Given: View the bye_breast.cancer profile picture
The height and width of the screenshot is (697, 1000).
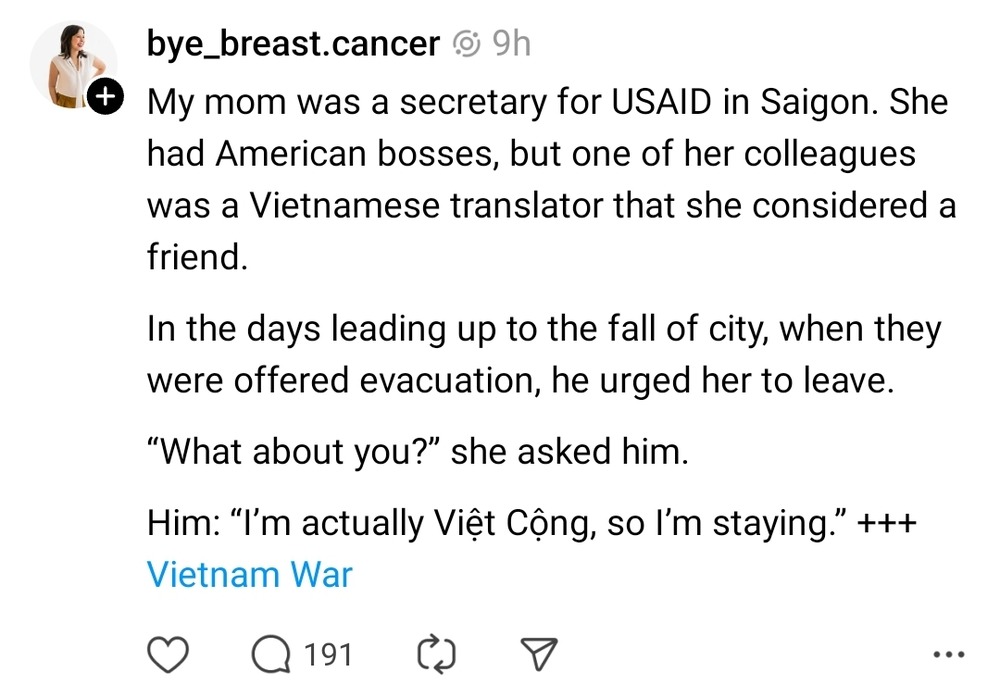Looking at the screenshot, I should [73, 64].
